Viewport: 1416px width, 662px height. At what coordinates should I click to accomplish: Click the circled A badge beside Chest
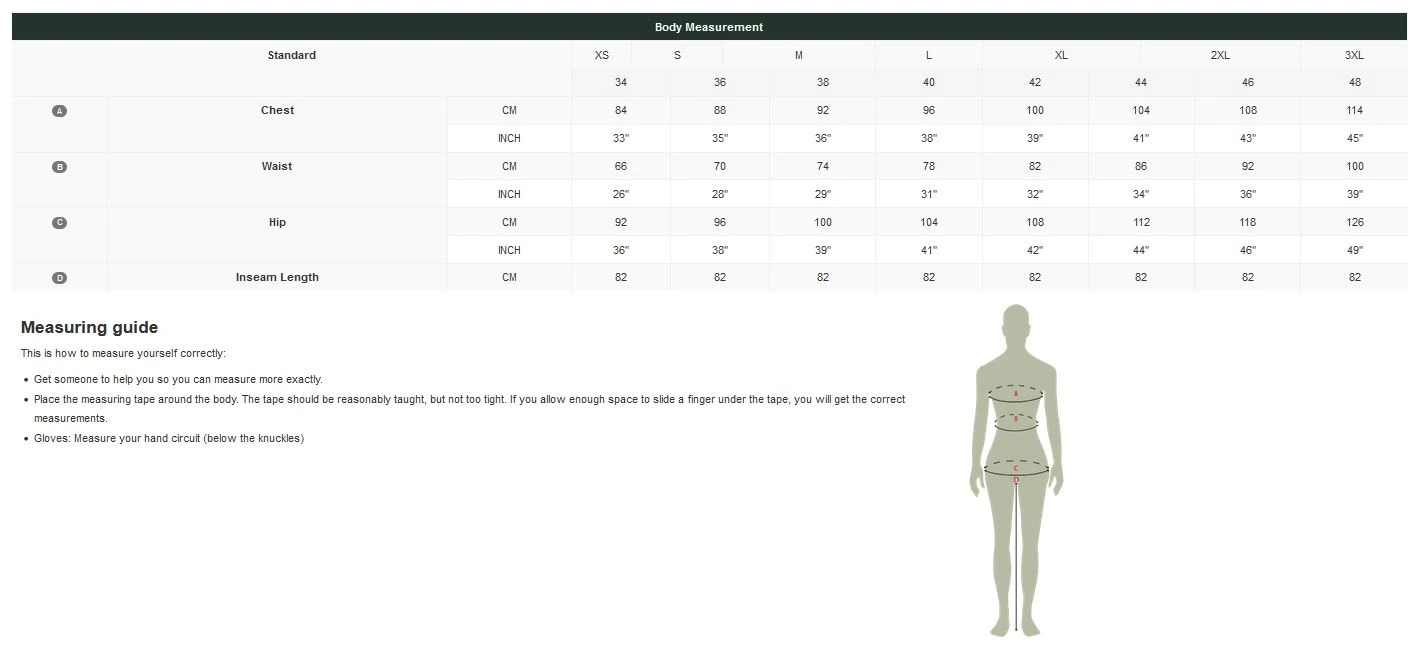click(59, 111)
